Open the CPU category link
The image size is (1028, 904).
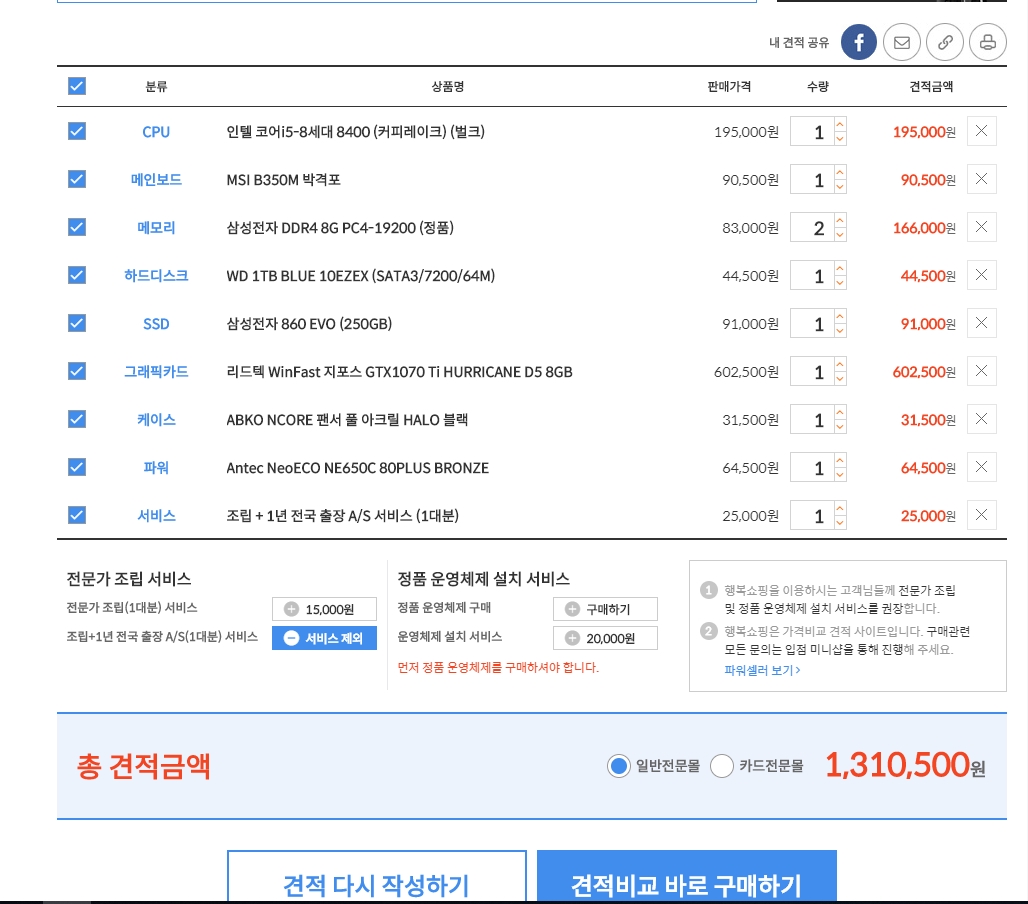click(x=156, y=132)
